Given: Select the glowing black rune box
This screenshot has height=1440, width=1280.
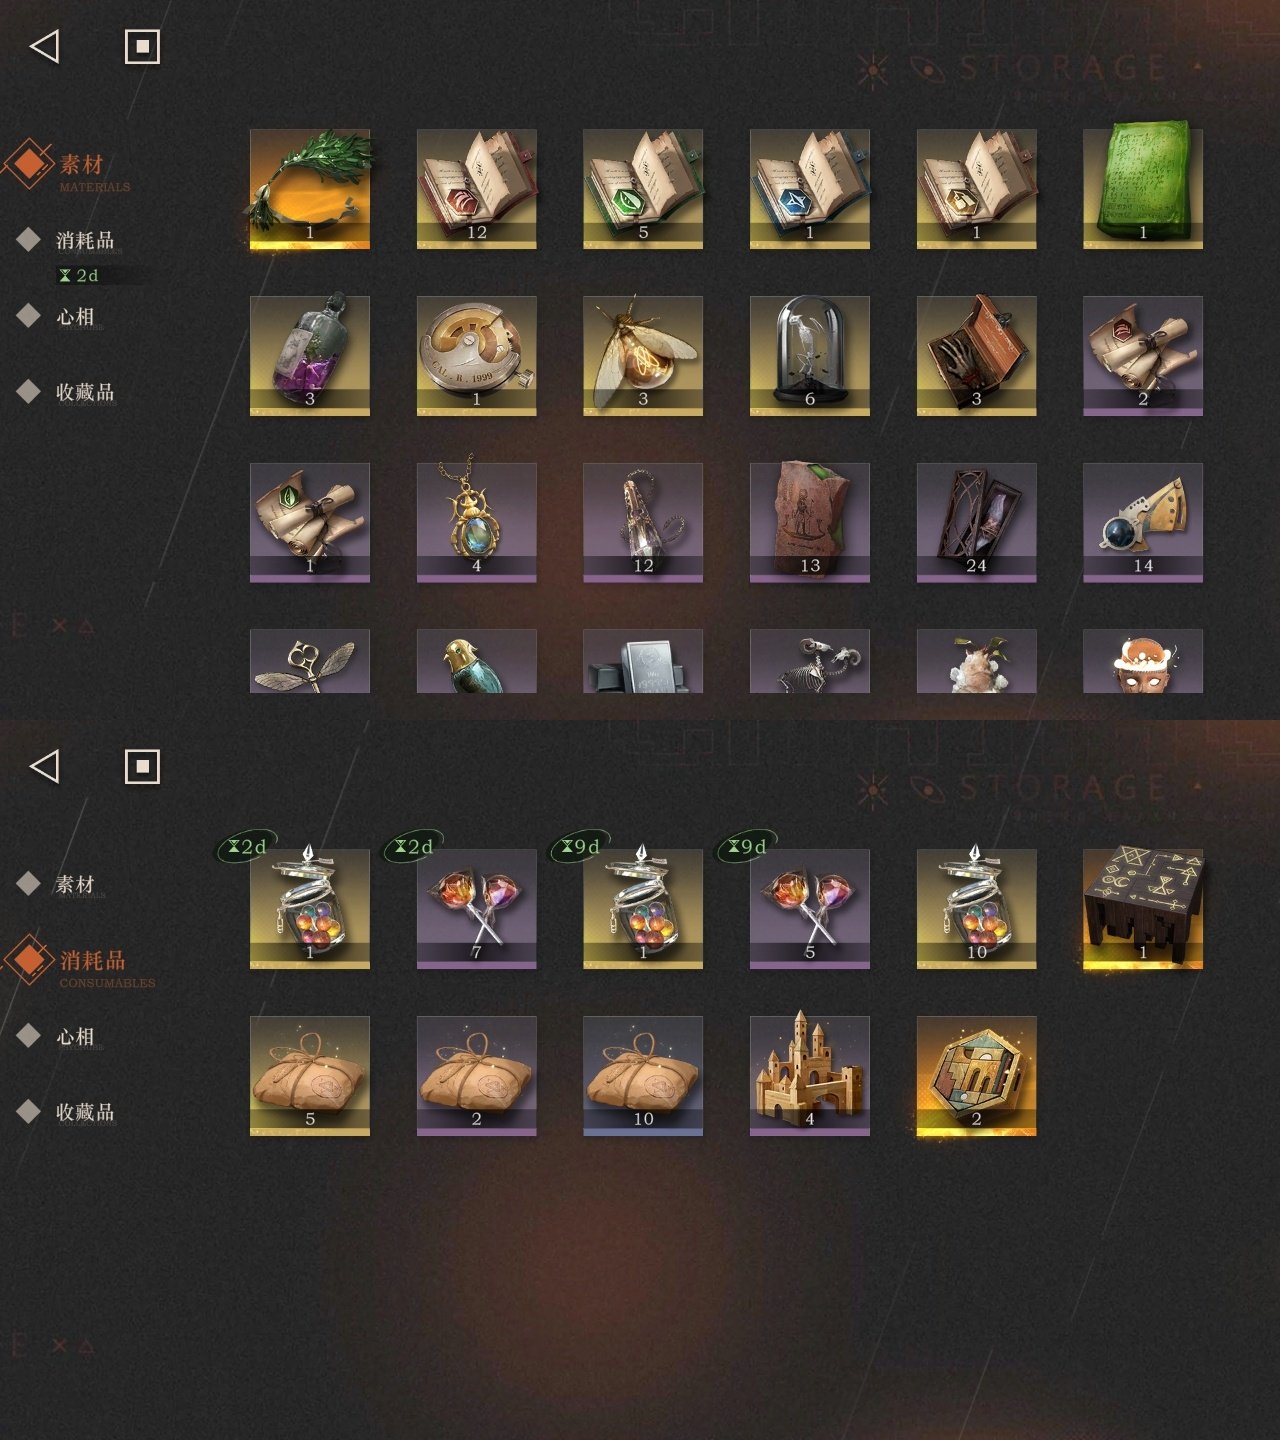Looking at the screenshot, I should [x=1143, y=909].
